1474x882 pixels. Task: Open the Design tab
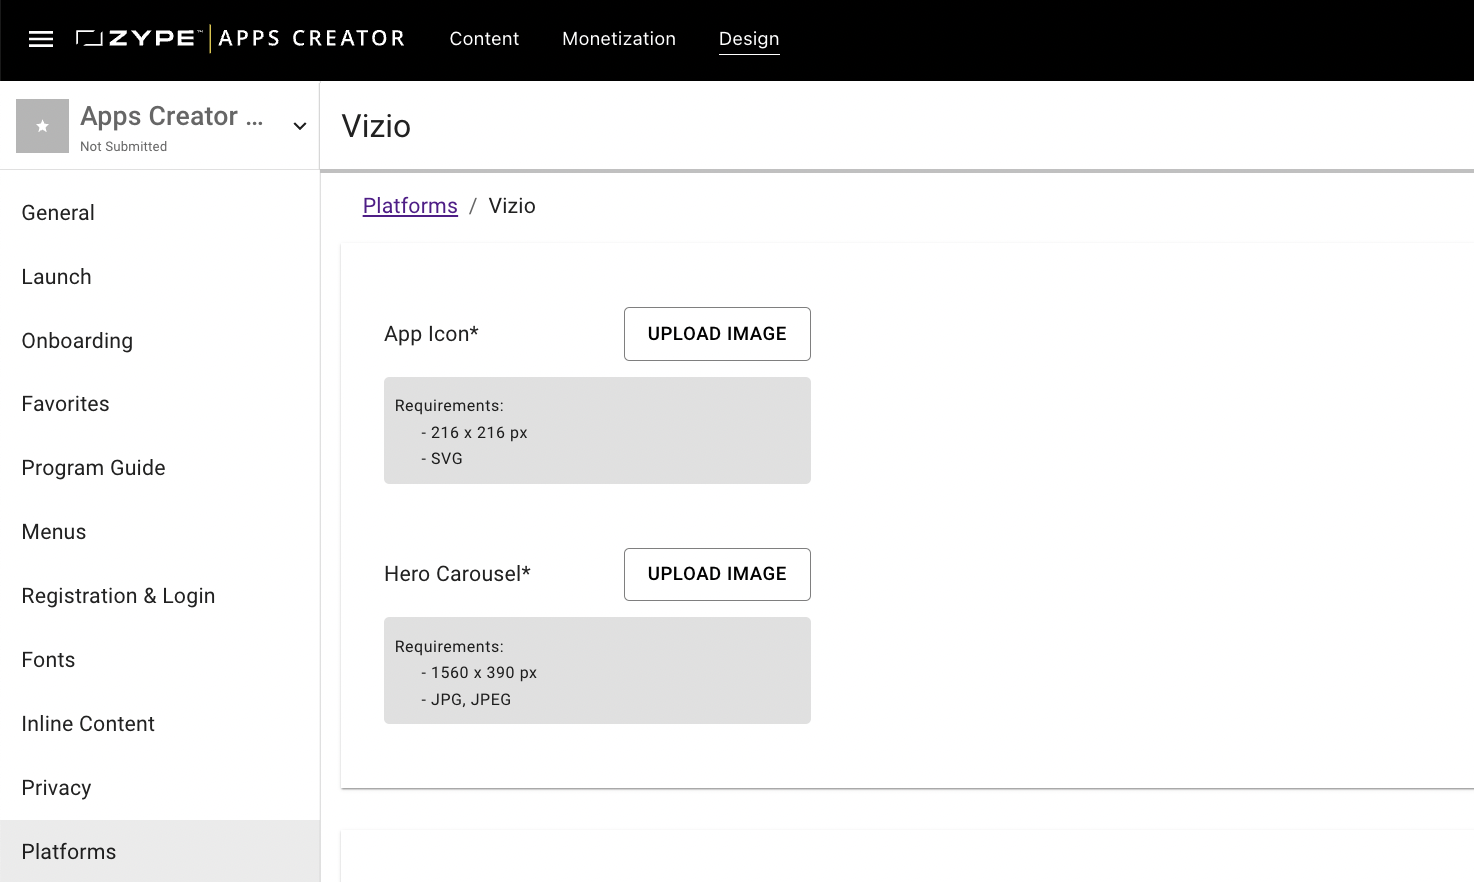point(749,39)
